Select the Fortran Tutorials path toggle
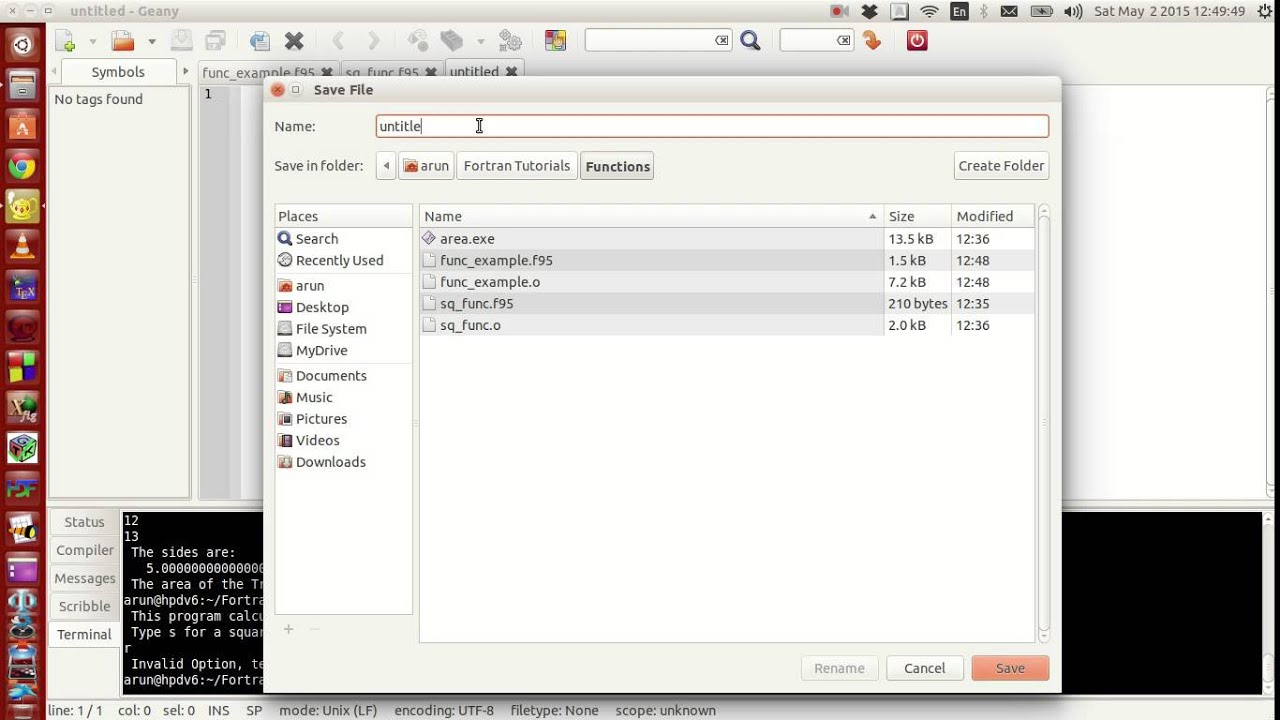The width and height of the screenshot is (1280, 720). pyautogui.click(x=517, y=166)
